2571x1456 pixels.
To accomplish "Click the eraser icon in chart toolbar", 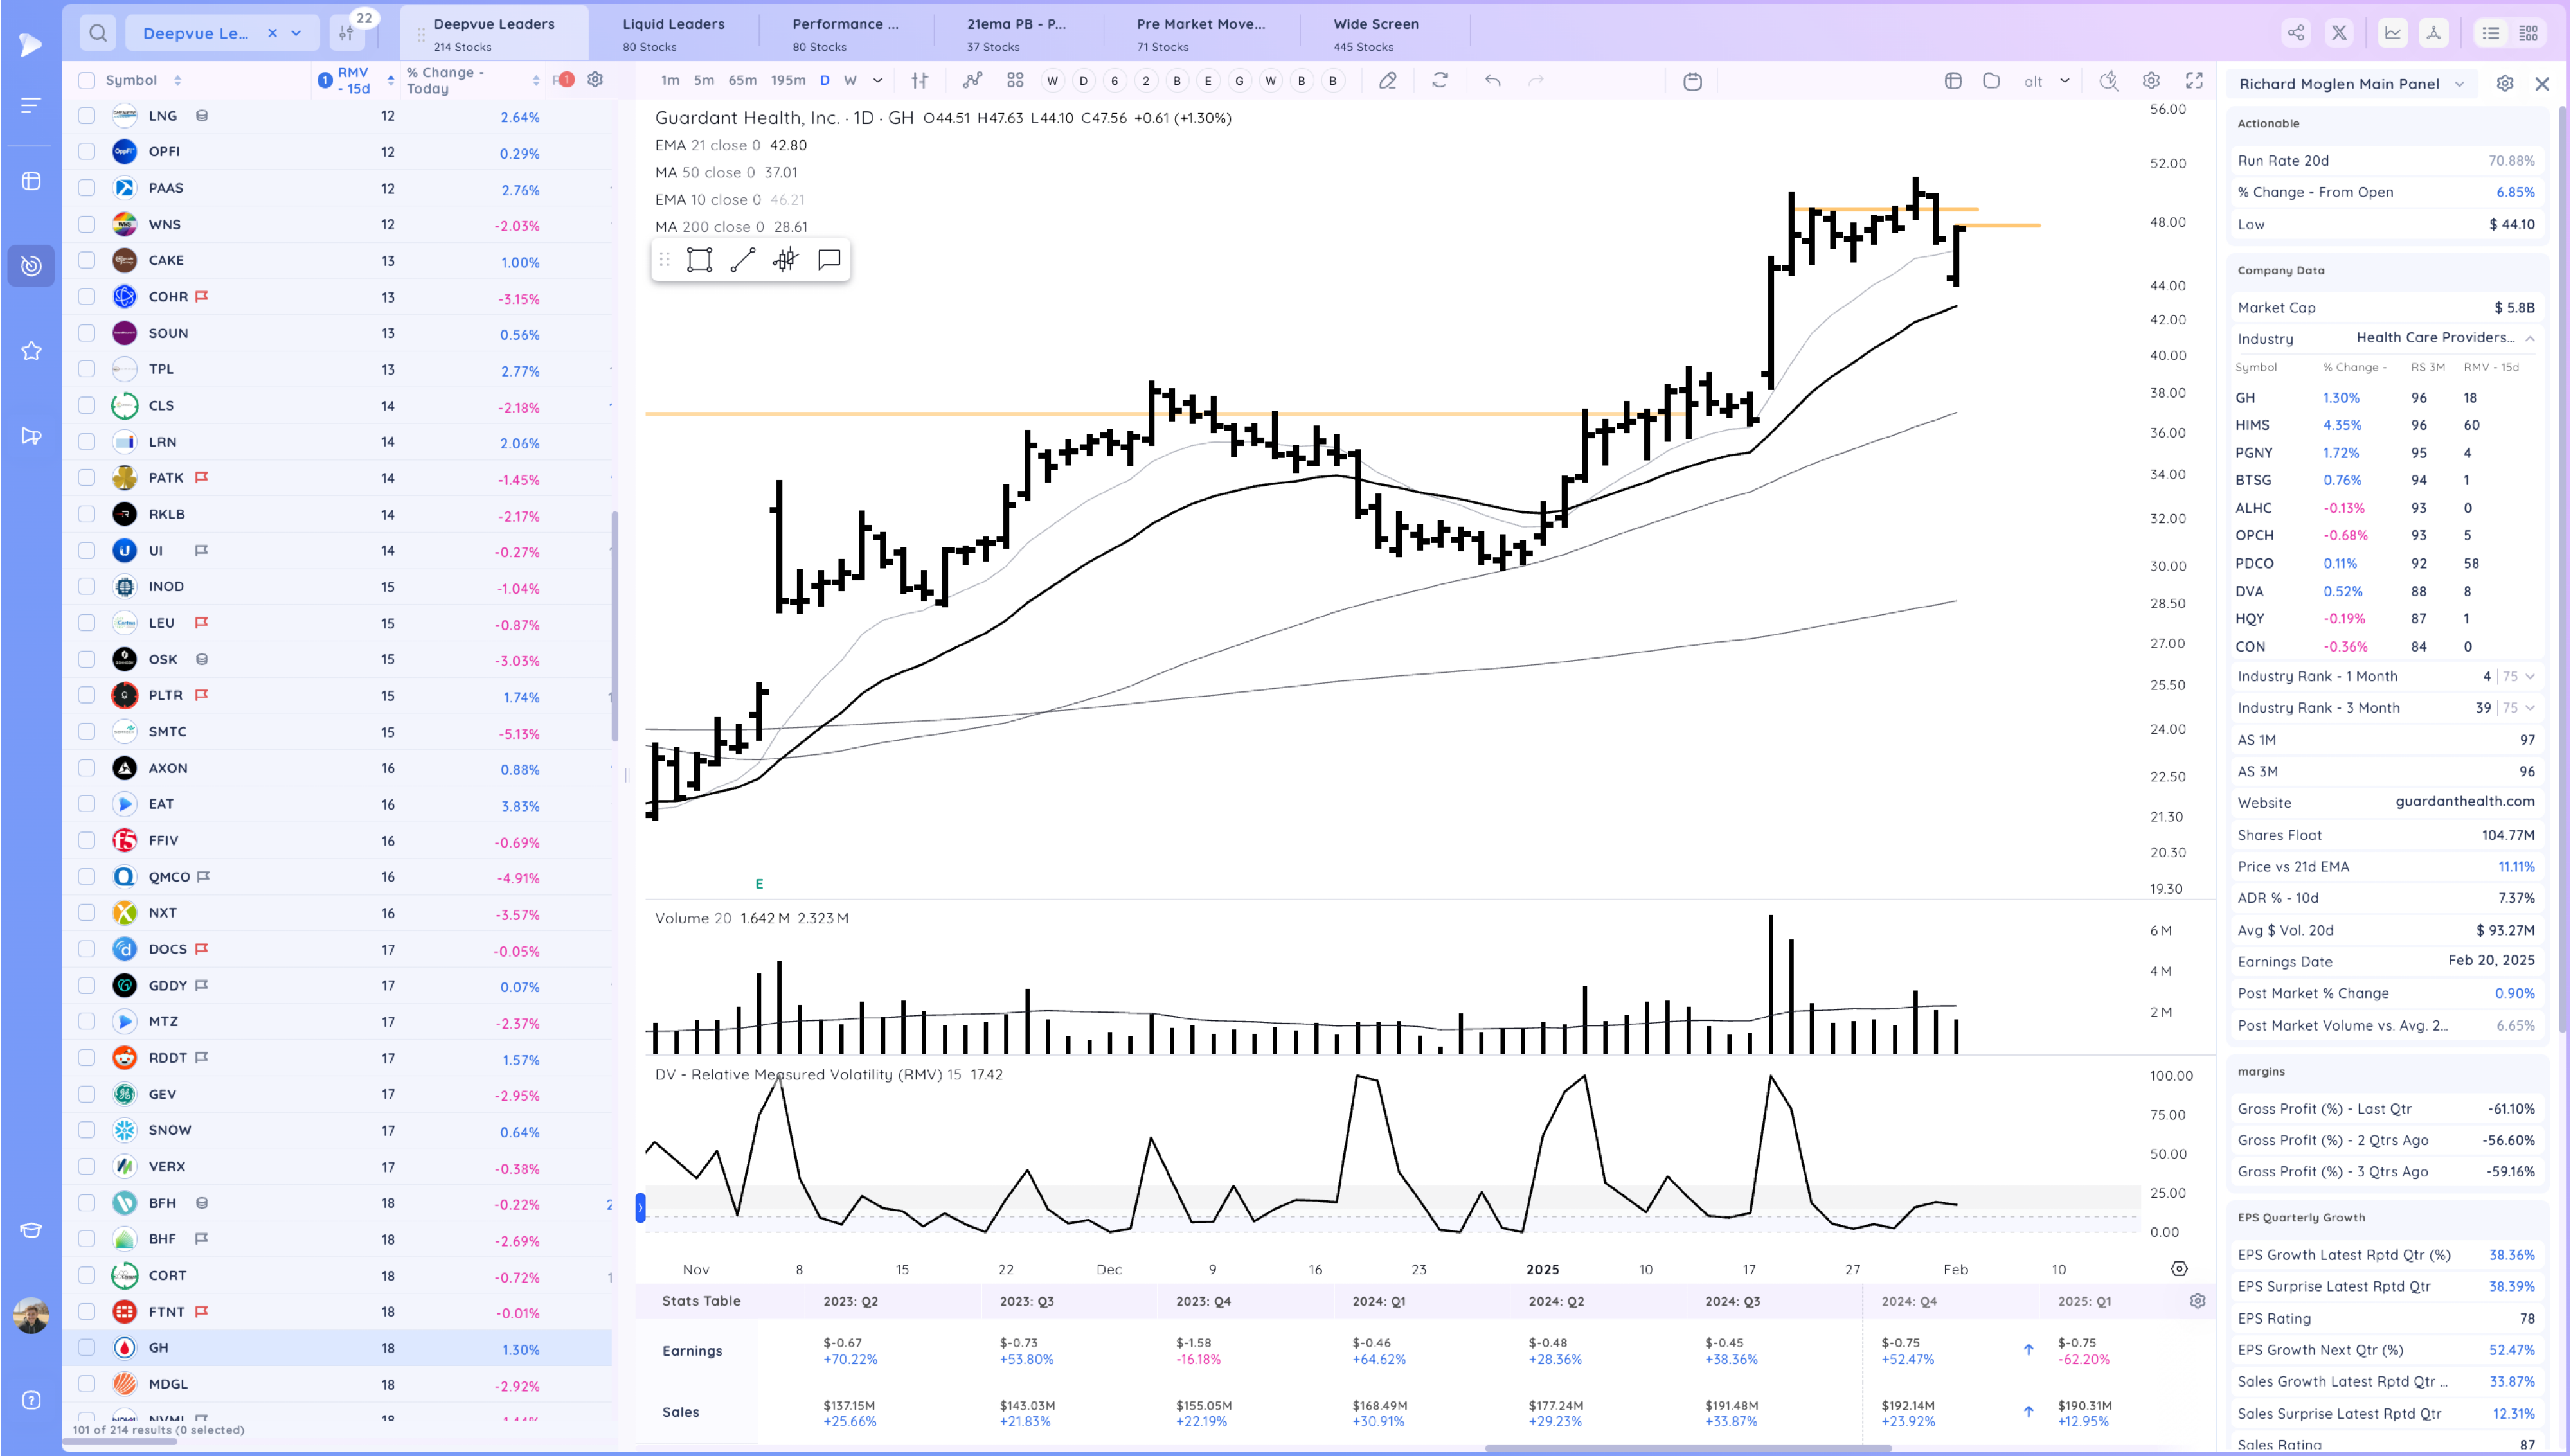I will (1387, 81).
